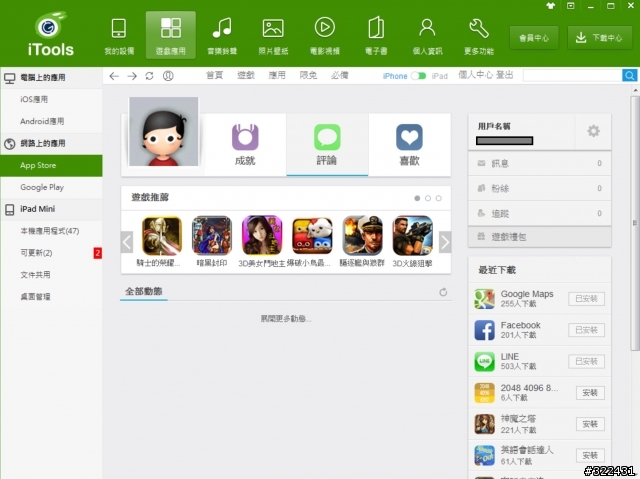640x479 pixels.
Task: Open the Personal Info (個人資訊) section
Action: (x=427, y=36)
